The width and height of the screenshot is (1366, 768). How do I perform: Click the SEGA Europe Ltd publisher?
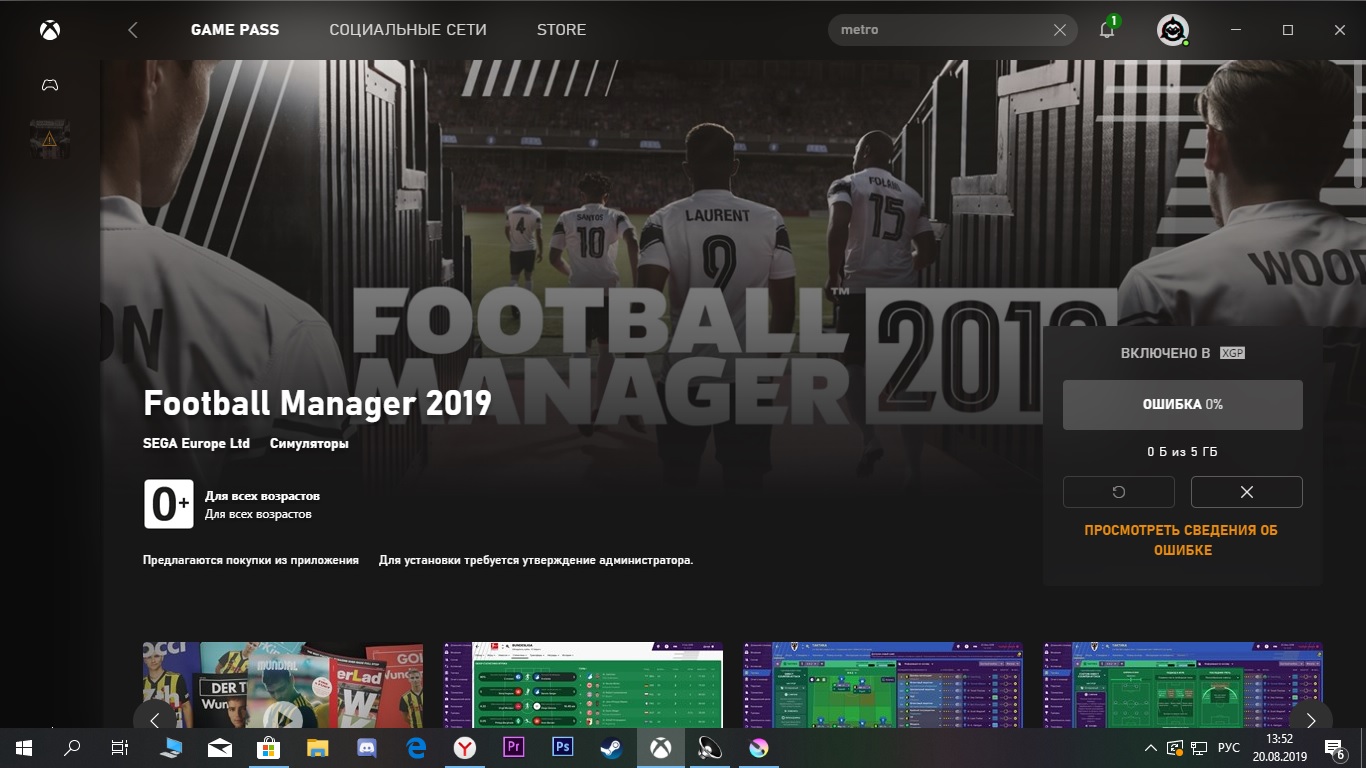pyautogui.click(x=196, y=443)
